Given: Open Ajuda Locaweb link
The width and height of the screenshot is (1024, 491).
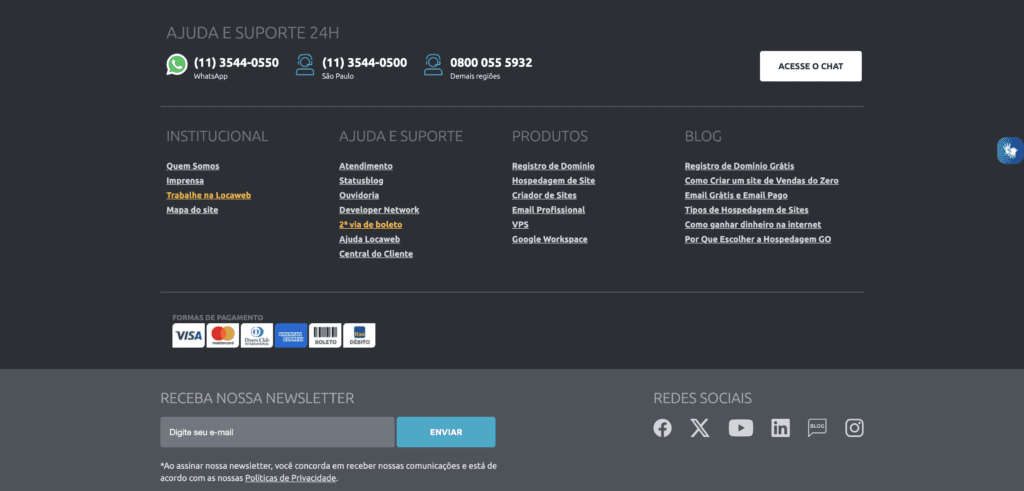Looking at the screenshot, I should (369, 240).
